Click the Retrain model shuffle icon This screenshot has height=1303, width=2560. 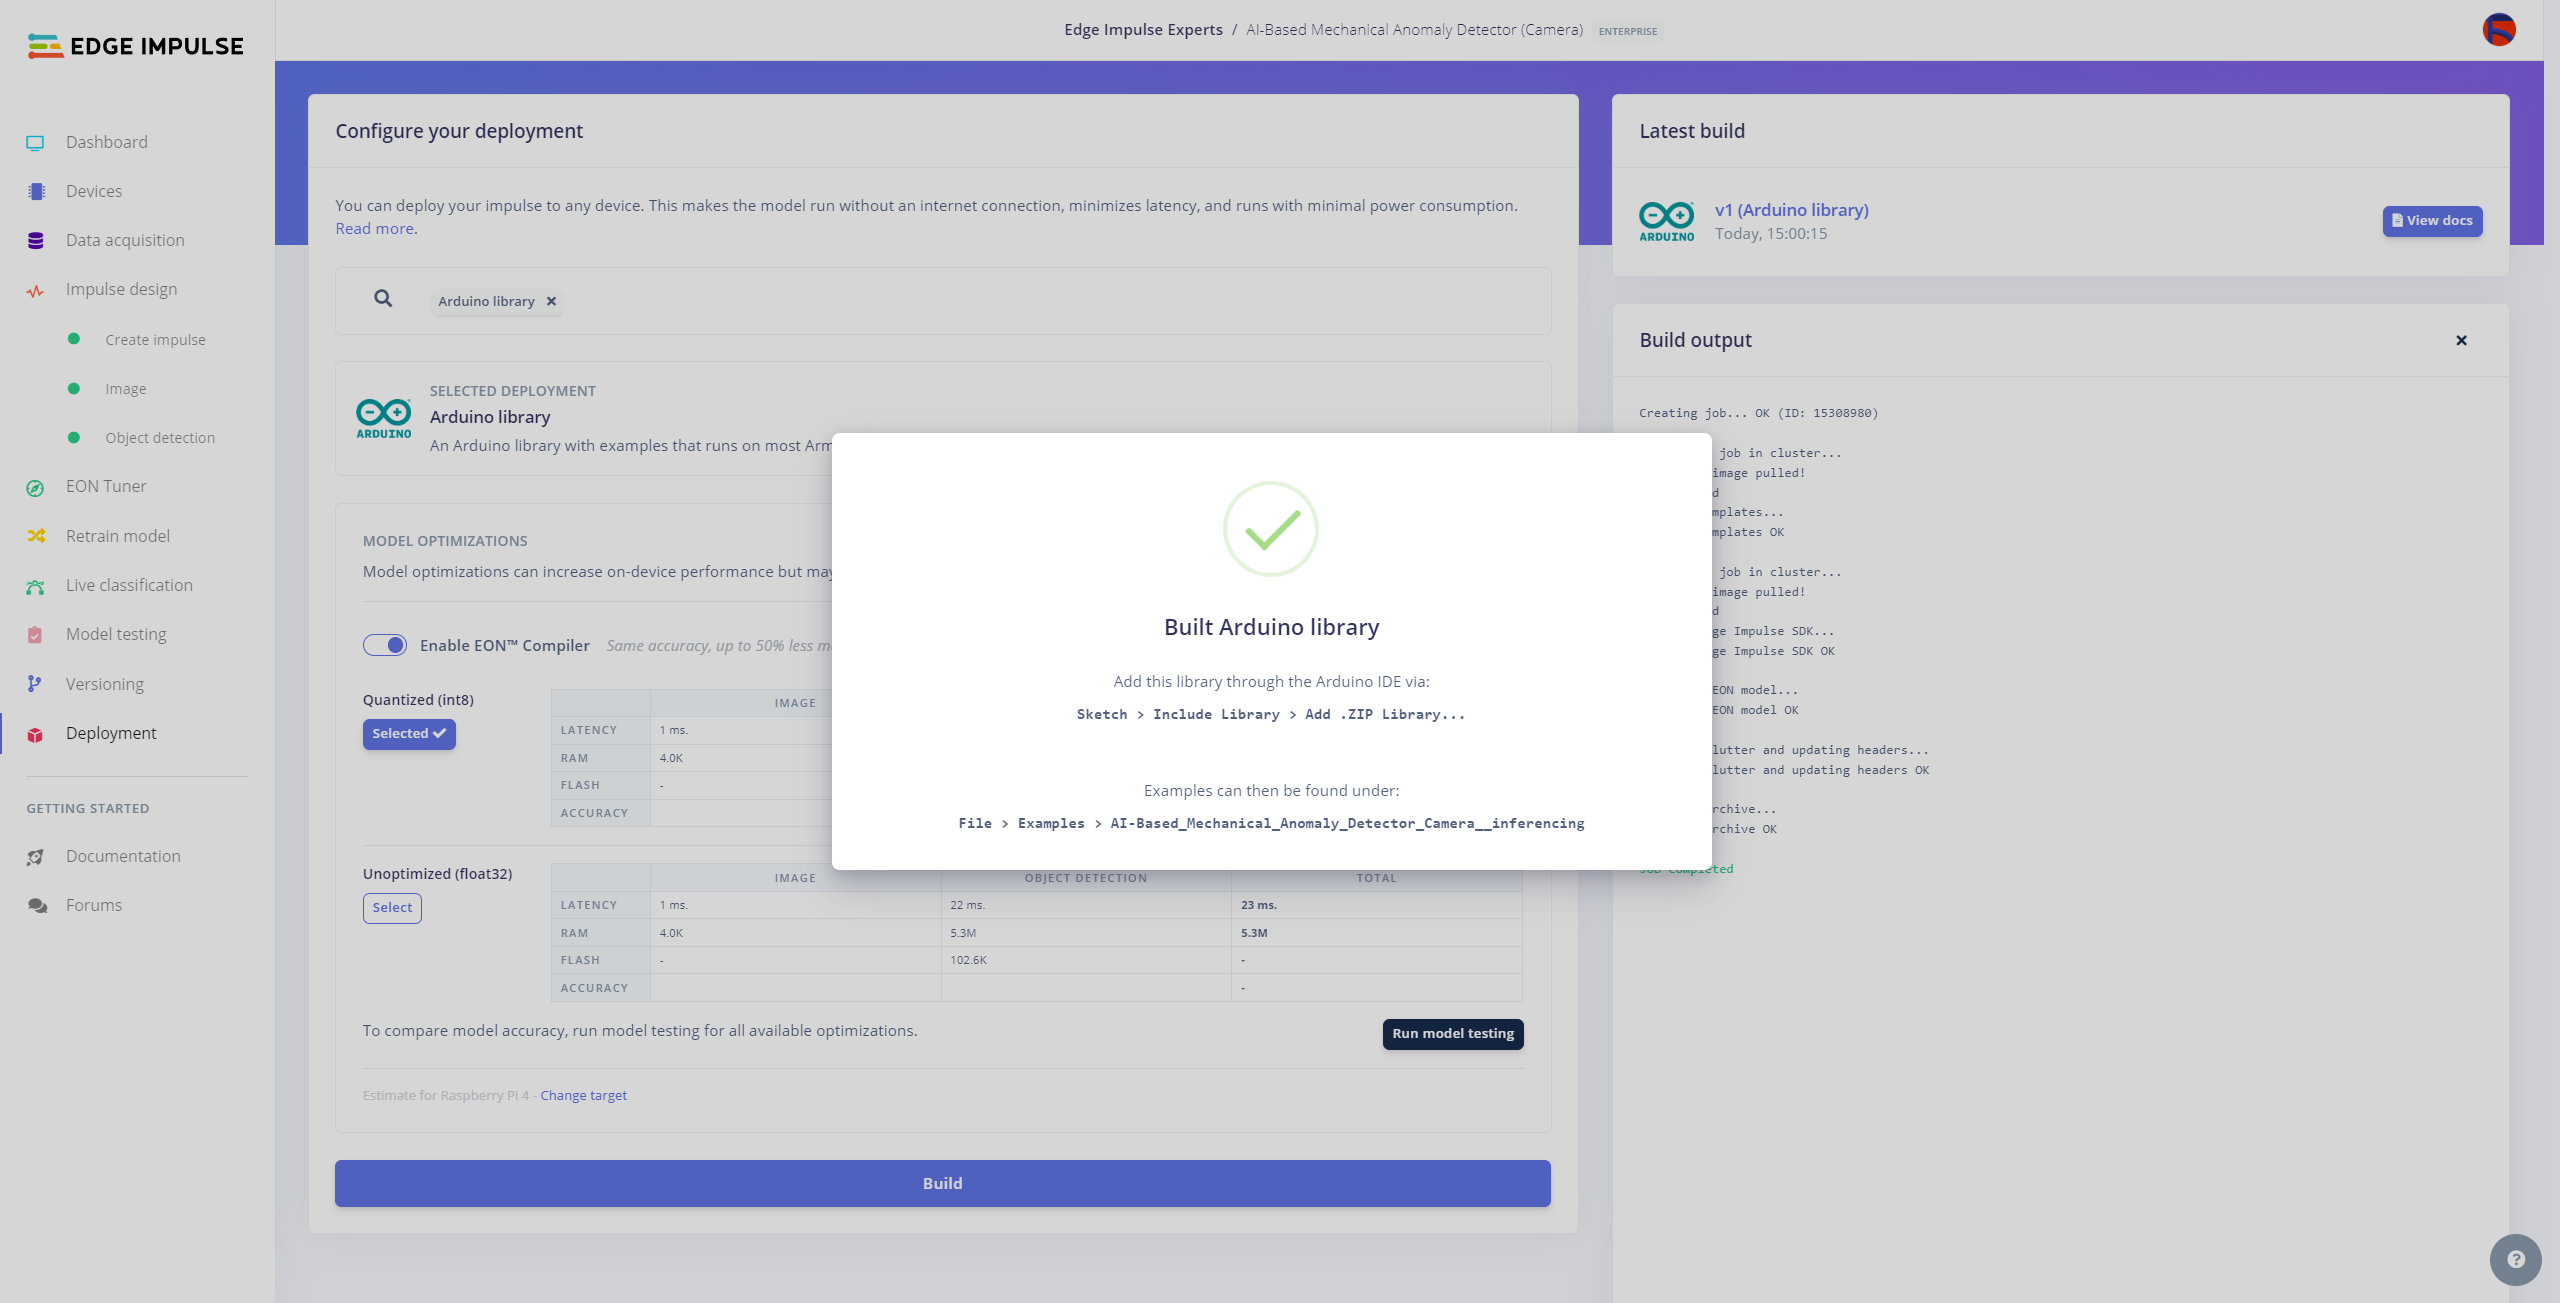click(x=36, y=536)
